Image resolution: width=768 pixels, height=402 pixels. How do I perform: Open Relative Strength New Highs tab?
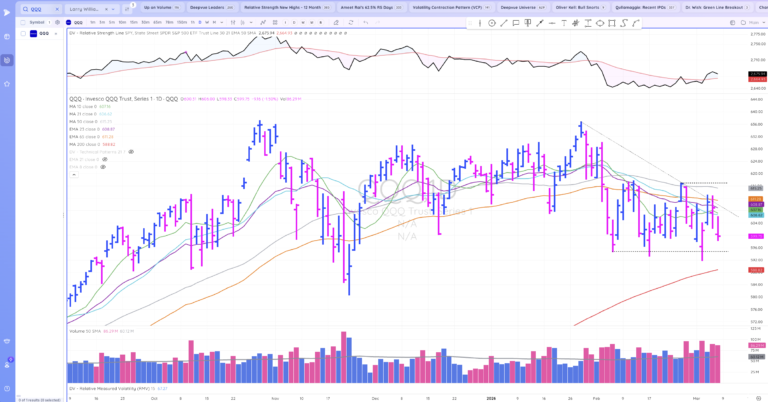coord(288,8)
